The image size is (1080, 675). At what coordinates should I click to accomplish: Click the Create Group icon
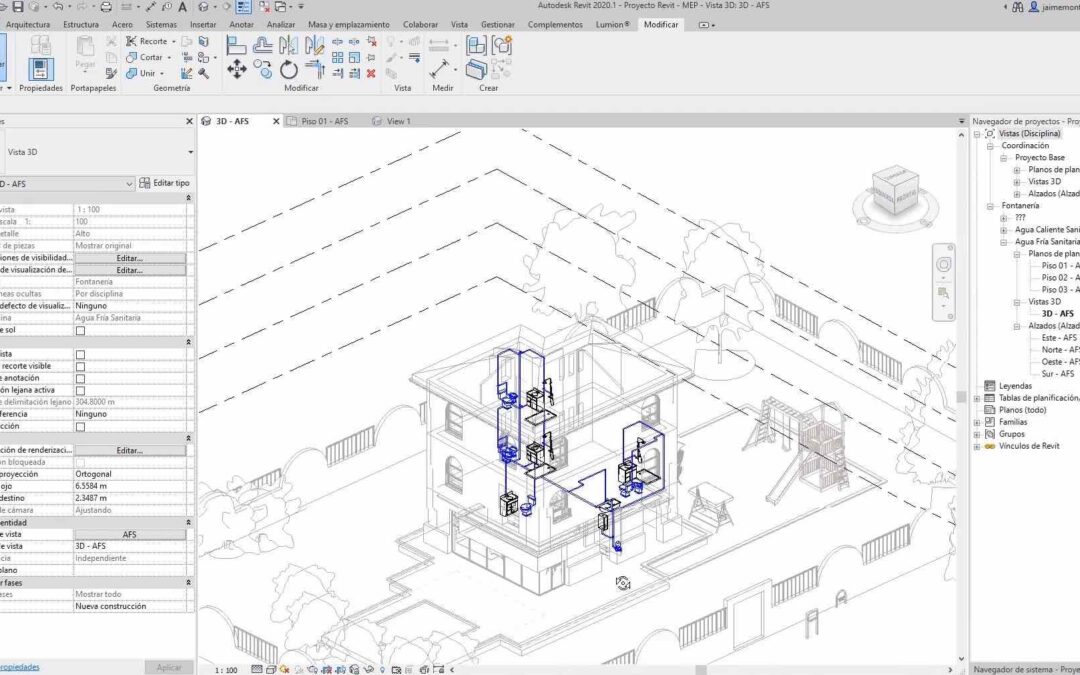[501, 45]
